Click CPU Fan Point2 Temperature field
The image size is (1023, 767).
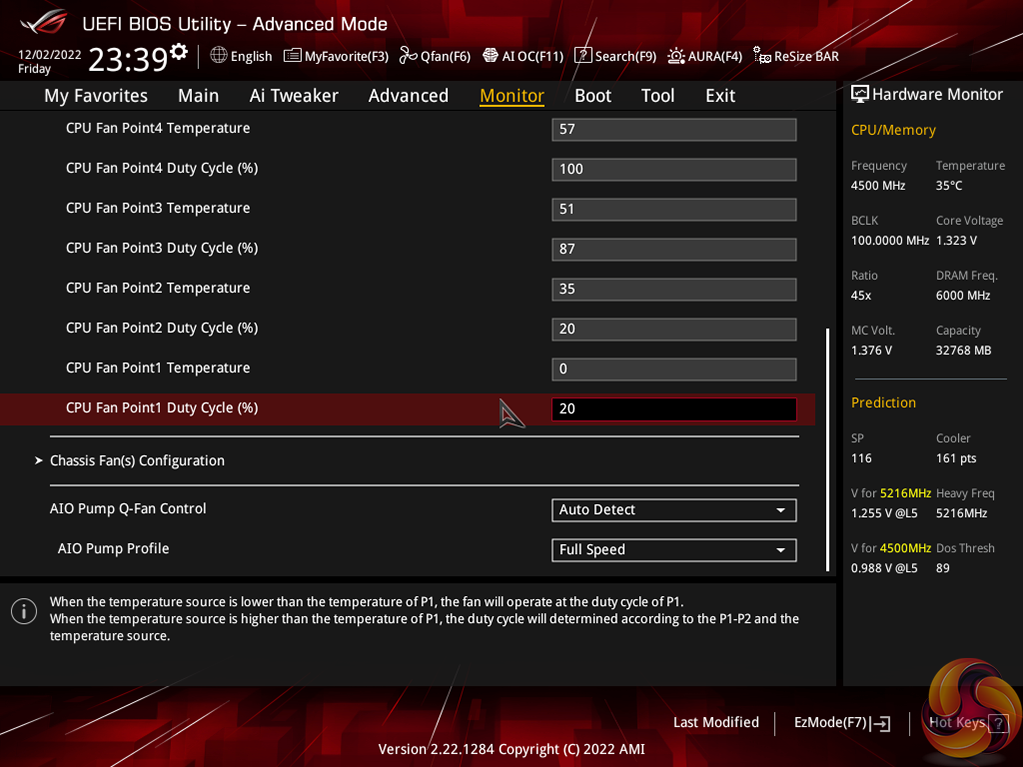click(x=674, y=289)
